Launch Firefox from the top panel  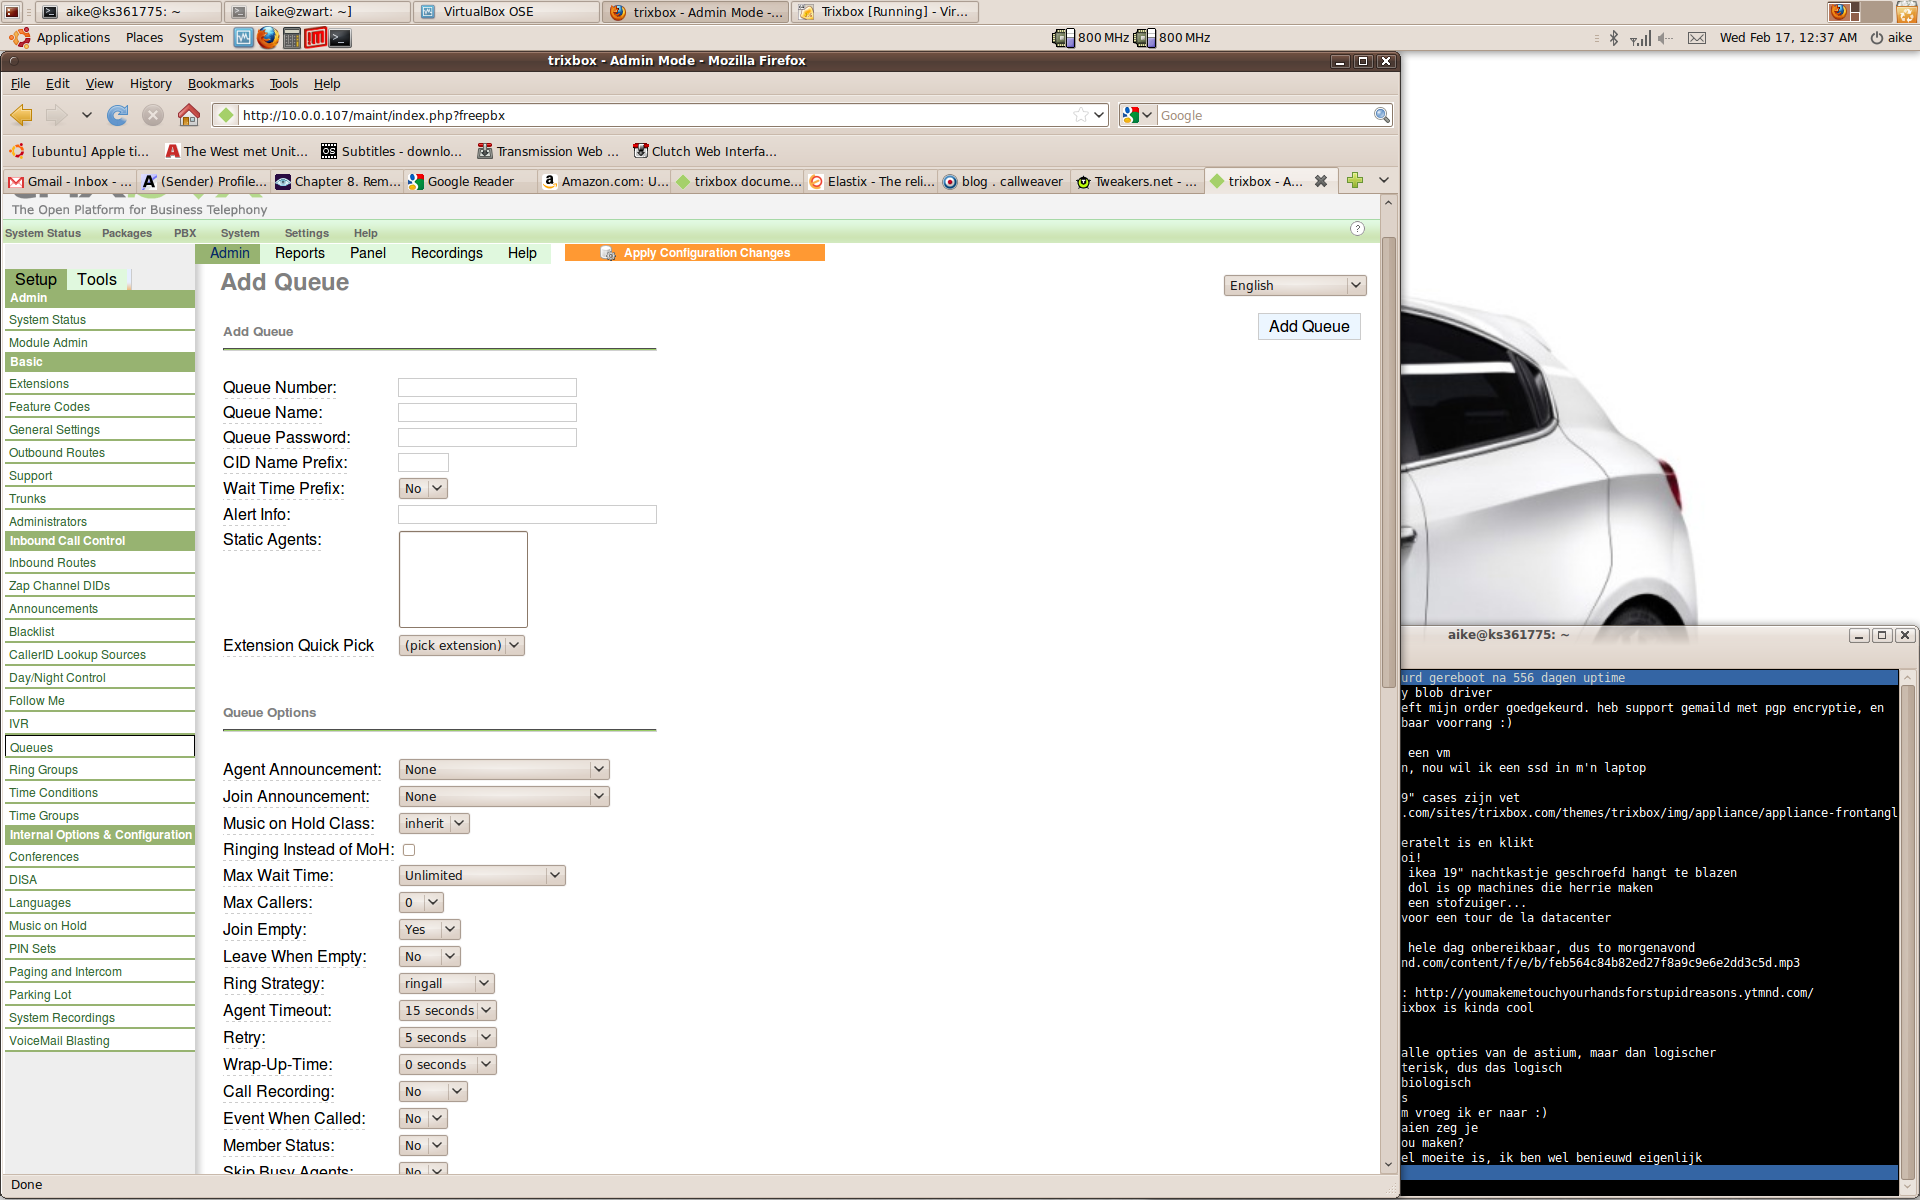pos(267,38)
